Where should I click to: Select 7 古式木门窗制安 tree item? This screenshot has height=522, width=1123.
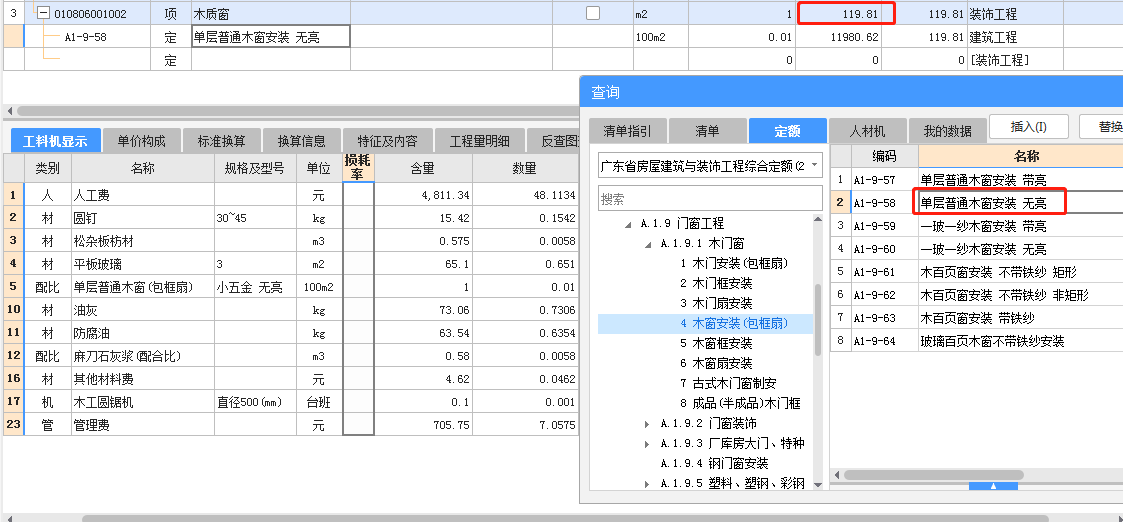point(728,384)
